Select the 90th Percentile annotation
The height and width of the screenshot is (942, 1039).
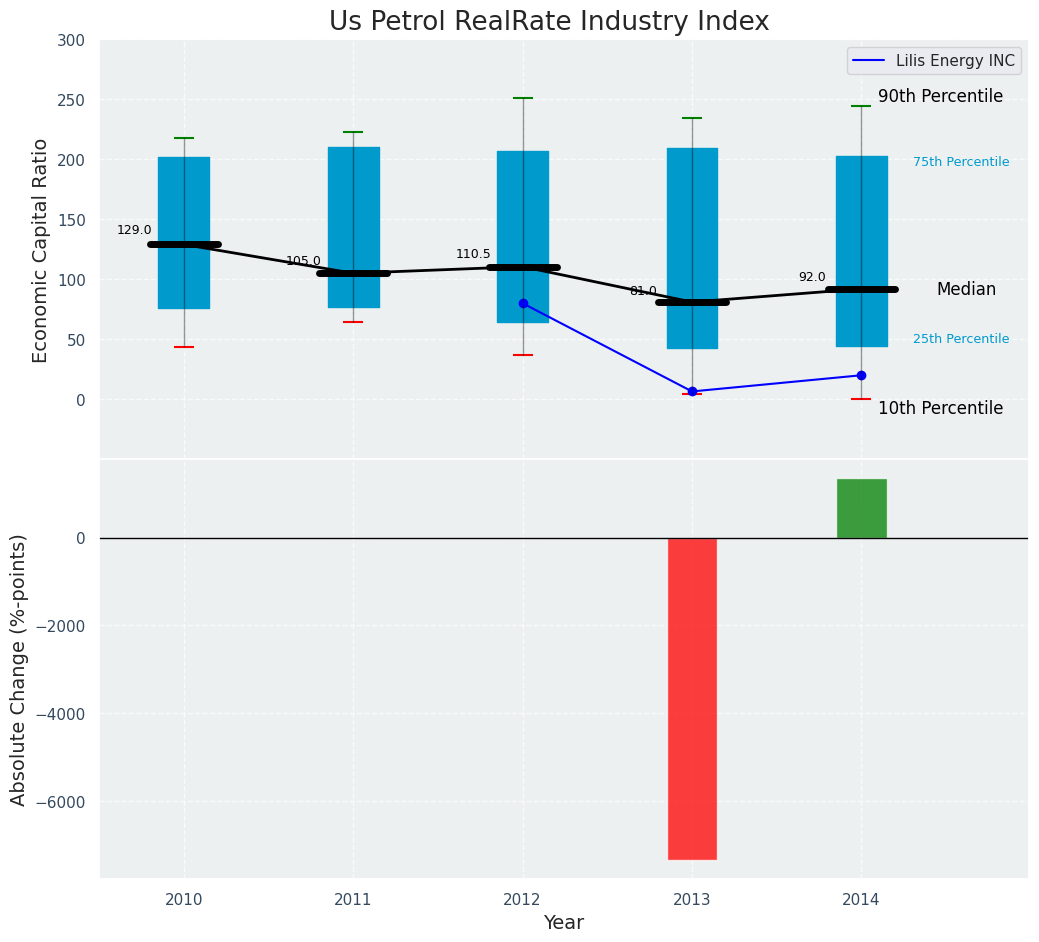(x=940, y=96)
